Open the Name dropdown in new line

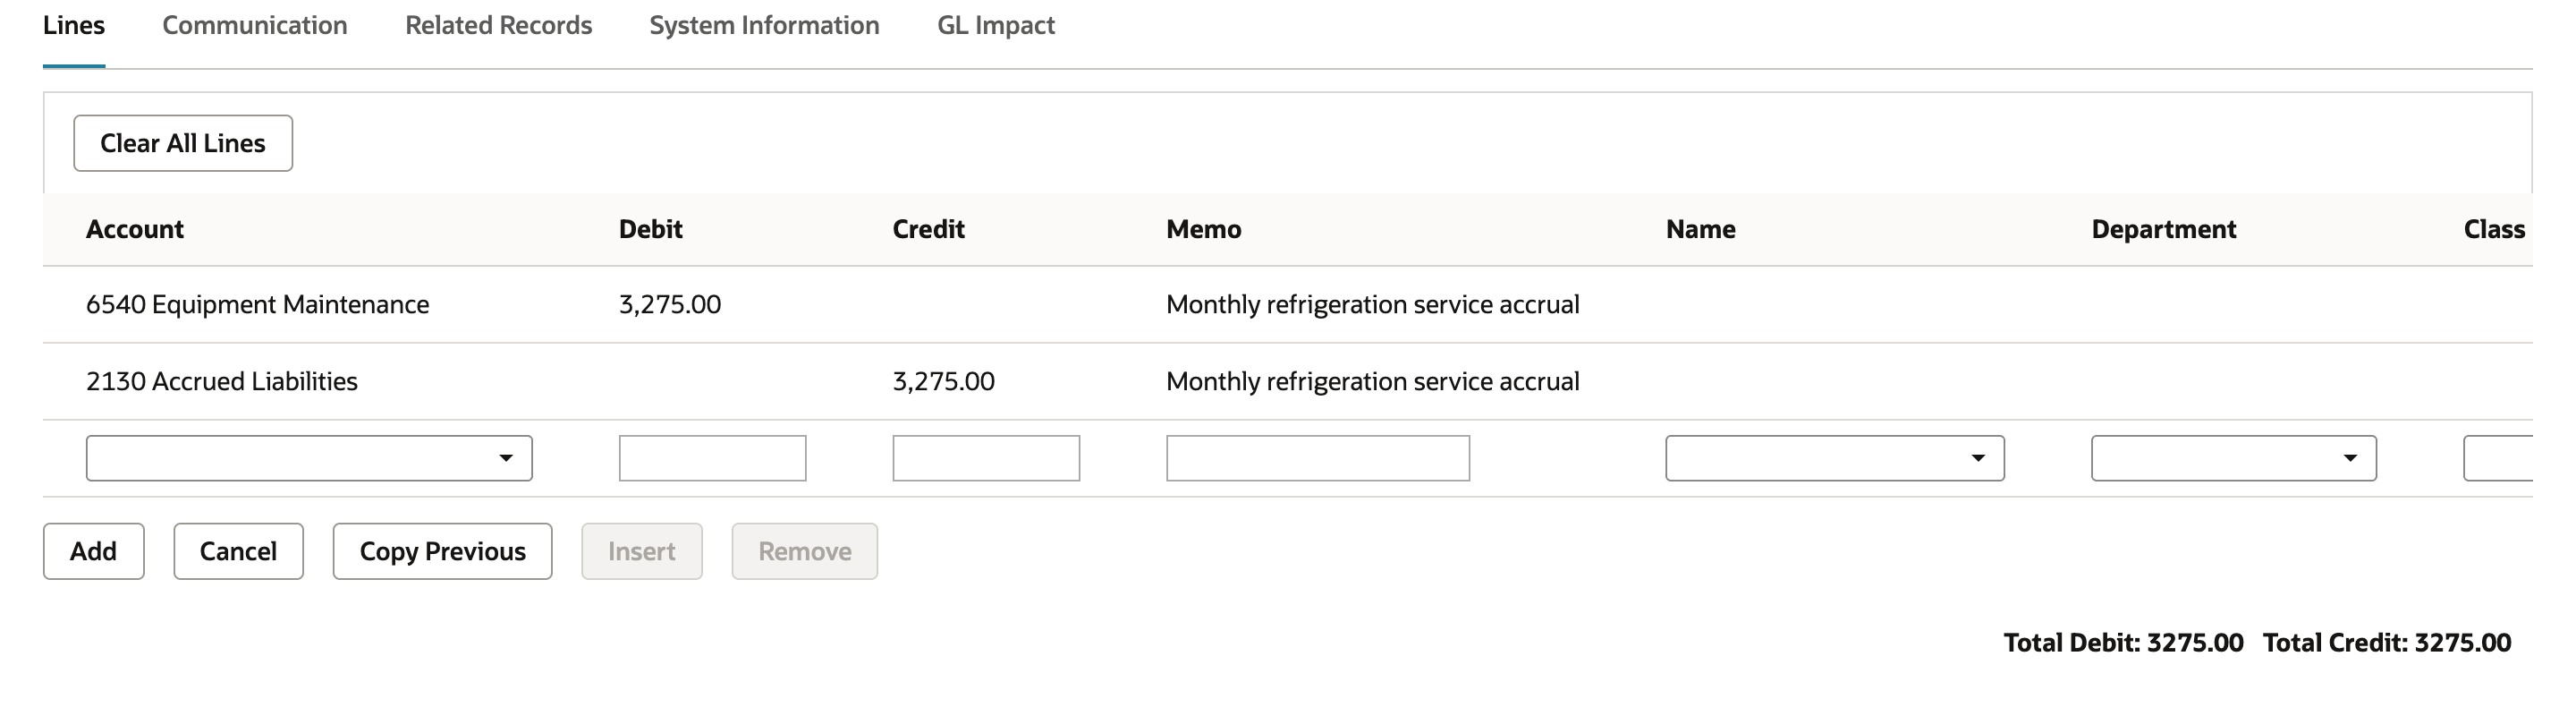(1835, 458)
